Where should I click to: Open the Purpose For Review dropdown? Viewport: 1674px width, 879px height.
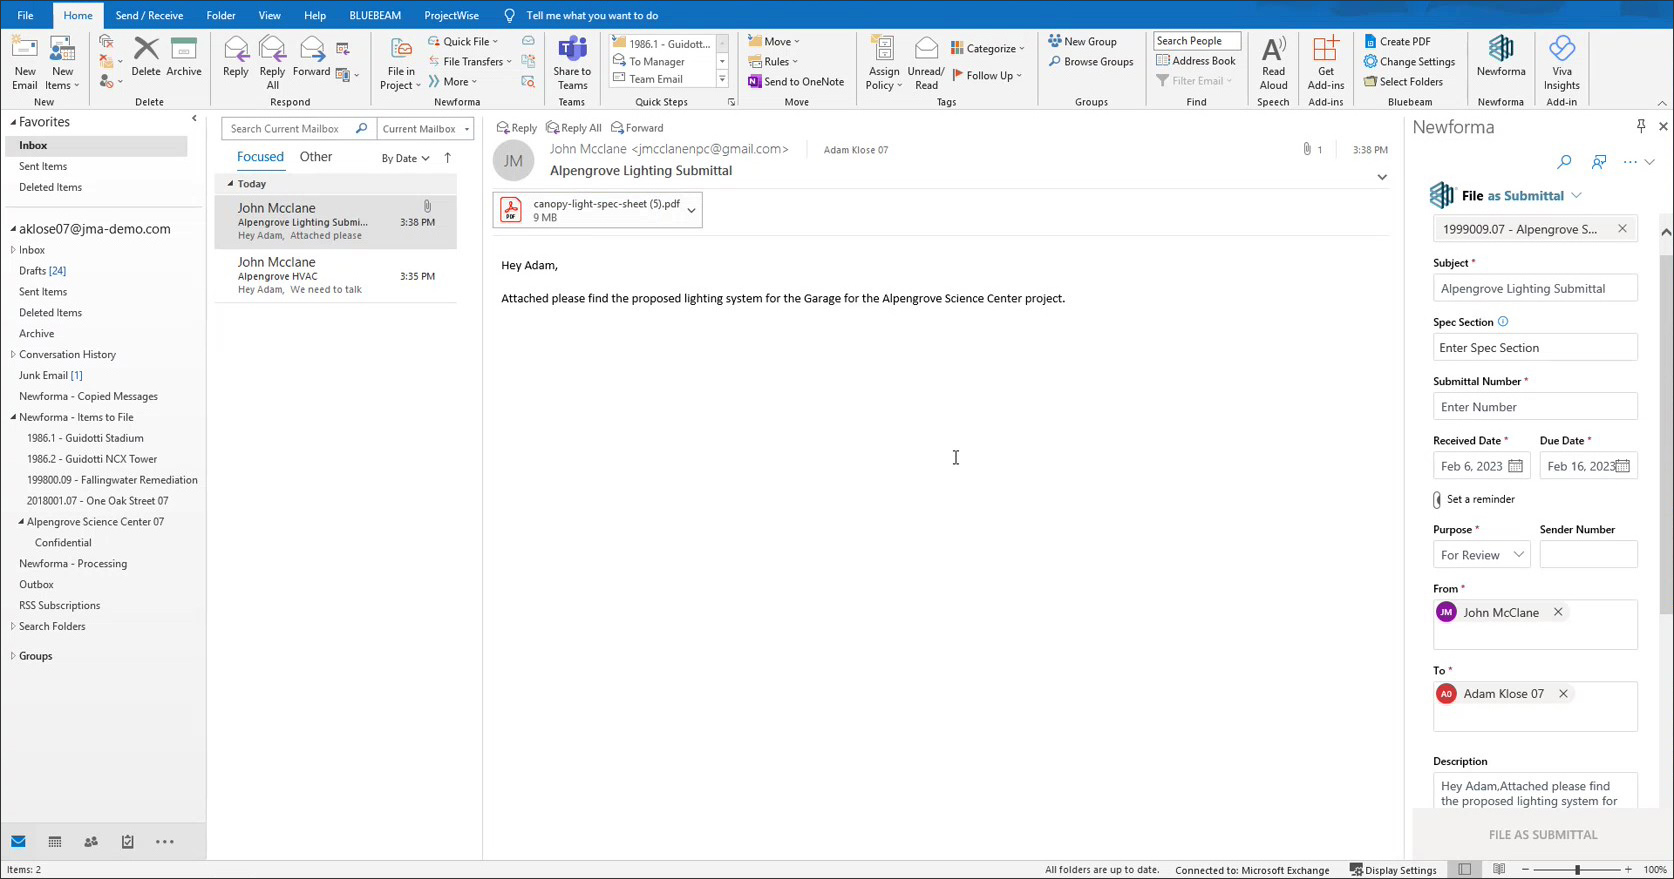pos(1481,555)
